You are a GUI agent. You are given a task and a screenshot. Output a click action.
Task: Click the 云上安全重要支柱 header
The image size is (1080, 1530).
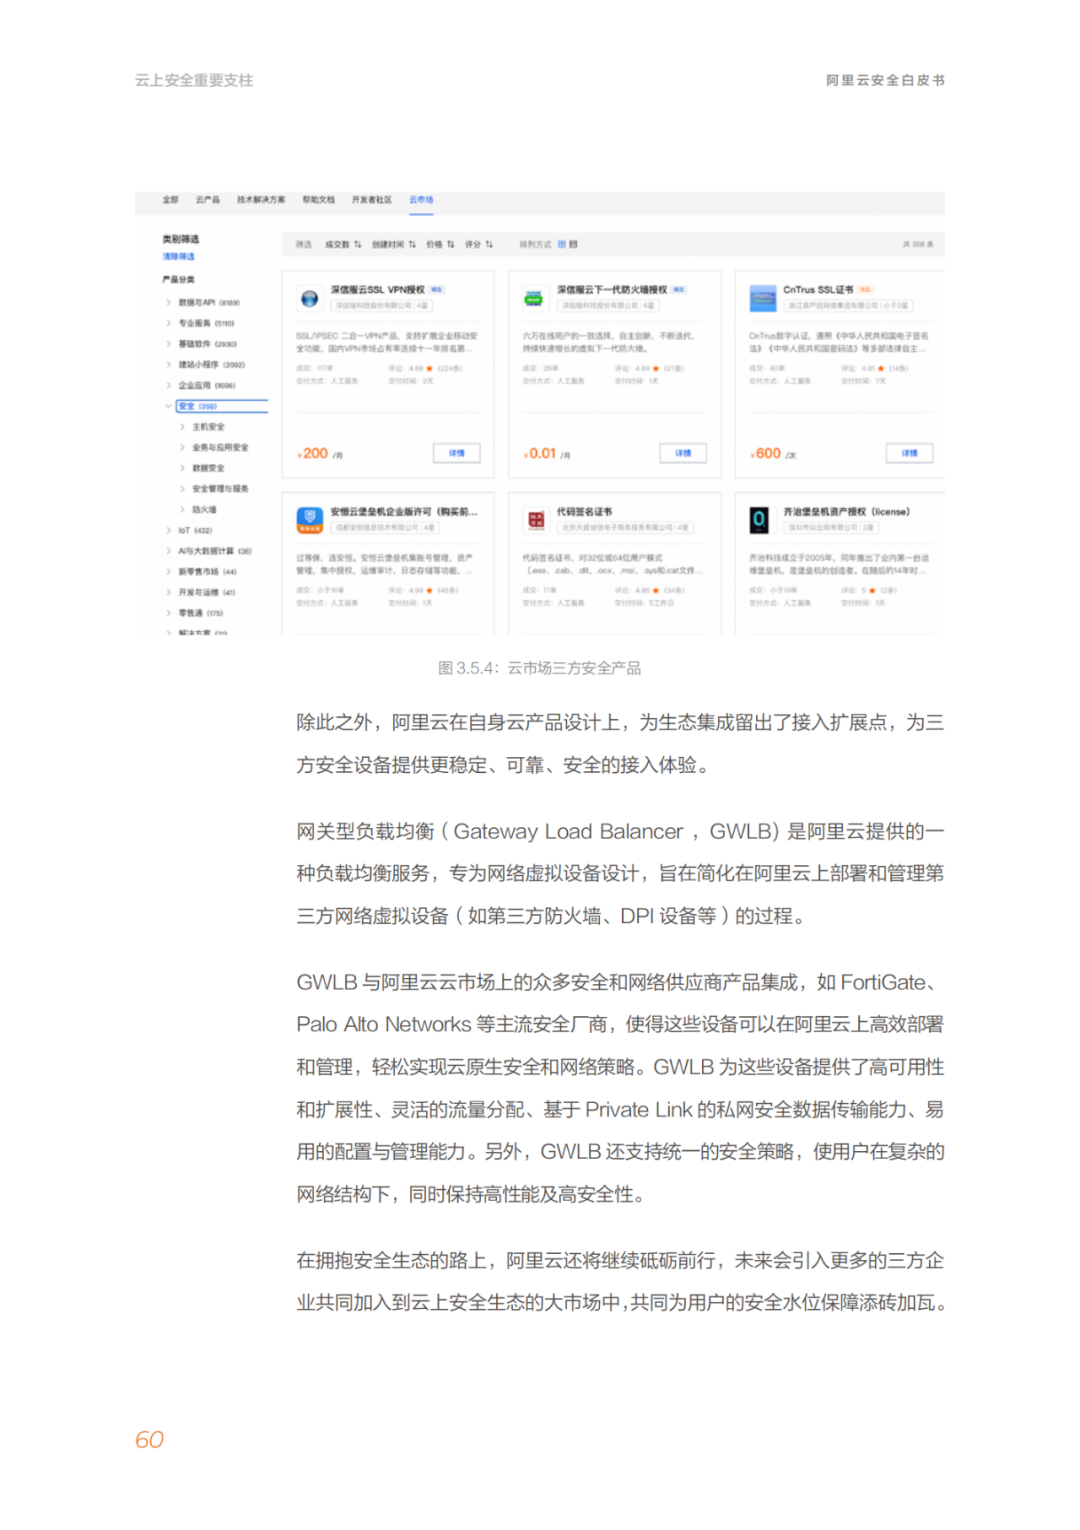194,80
